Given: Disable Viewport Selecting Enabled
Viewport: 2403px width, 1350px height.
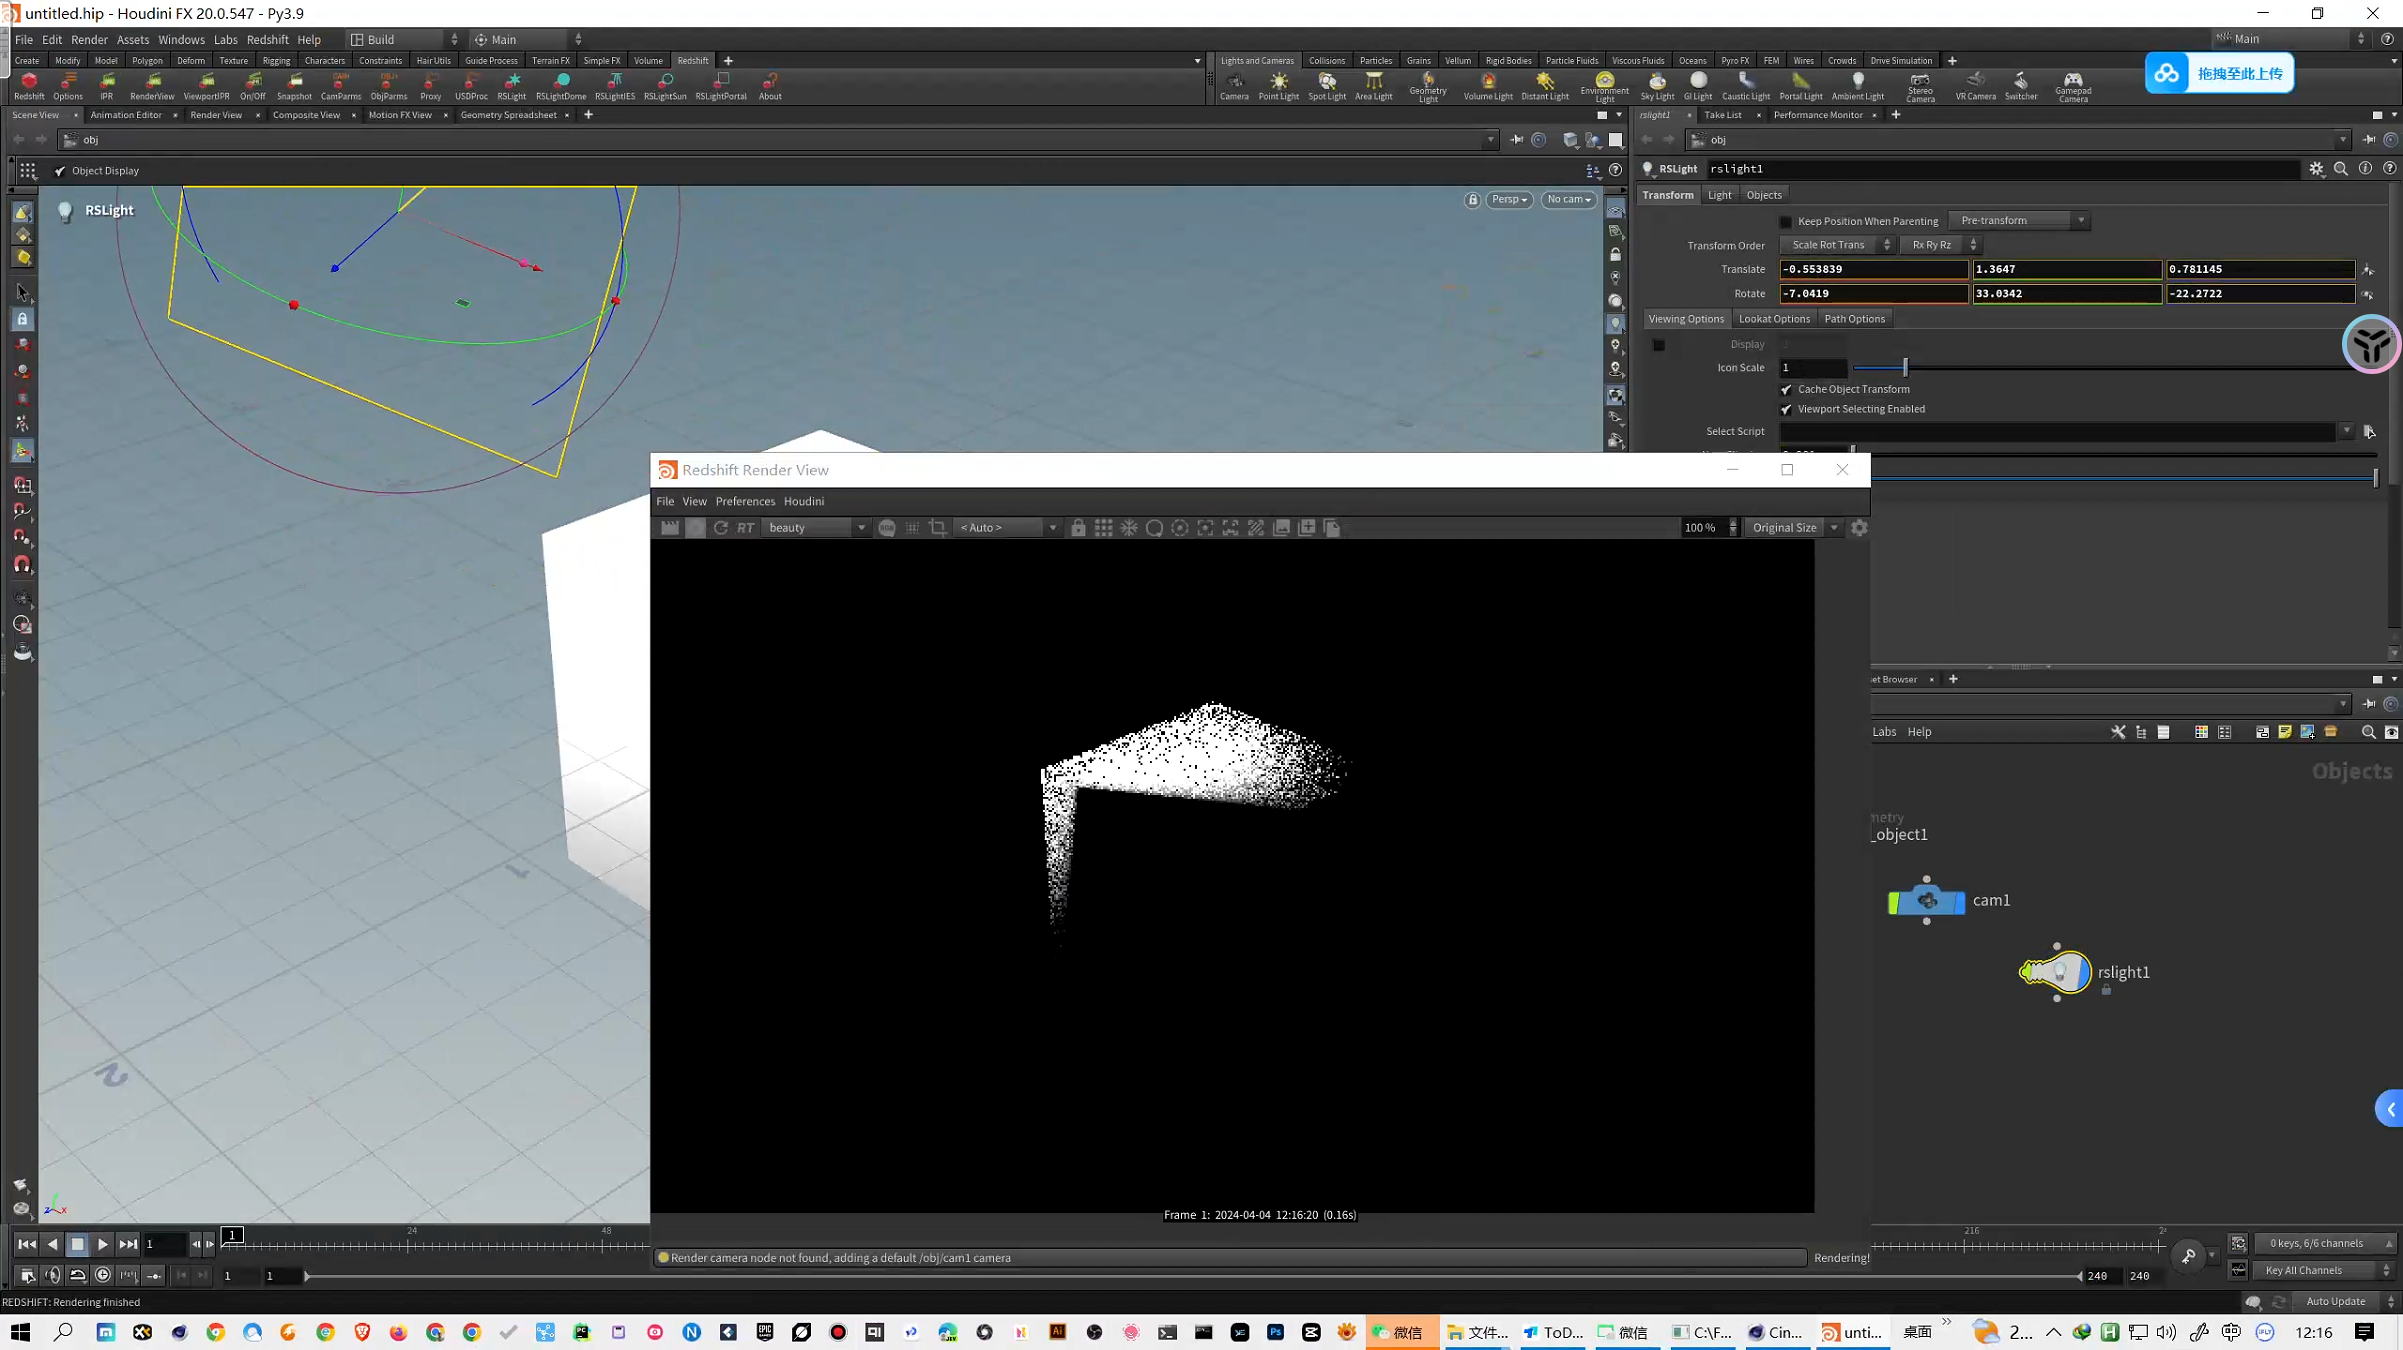Looking at the screenshot, I should tap(1786, 409).
